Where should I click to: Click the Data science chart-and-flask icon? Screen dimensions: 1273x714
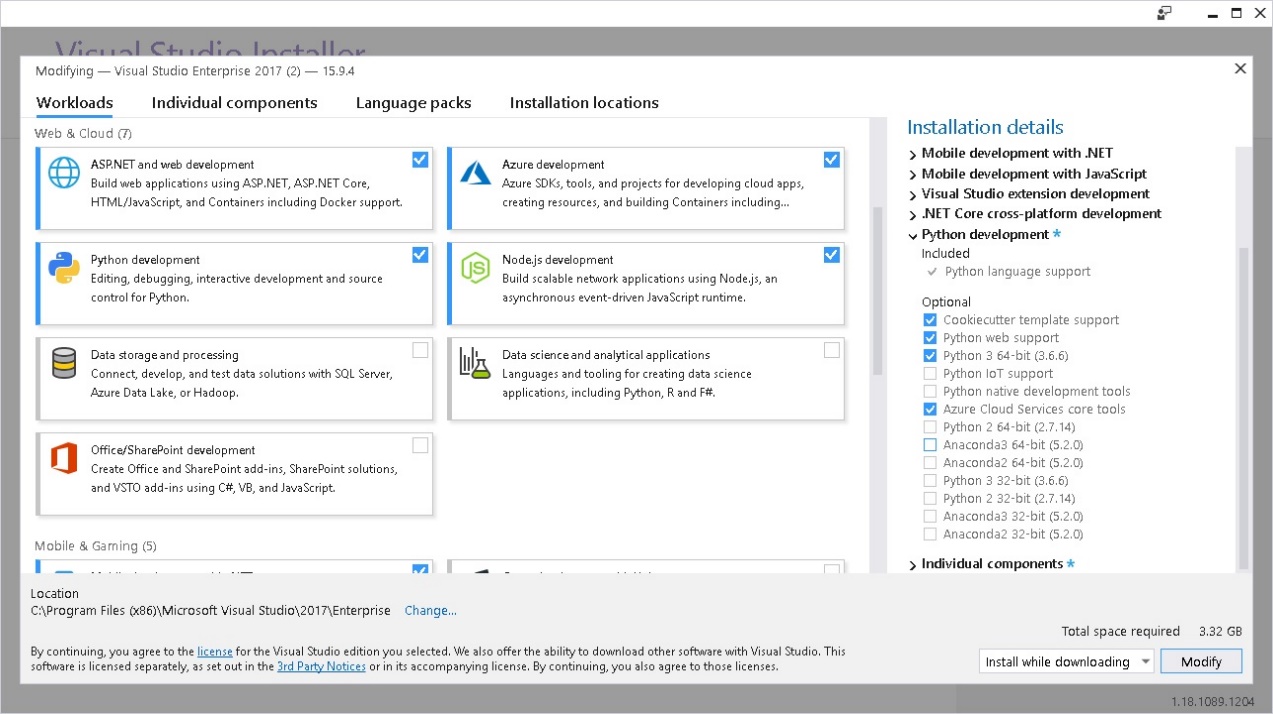click(x=475, y=362)
